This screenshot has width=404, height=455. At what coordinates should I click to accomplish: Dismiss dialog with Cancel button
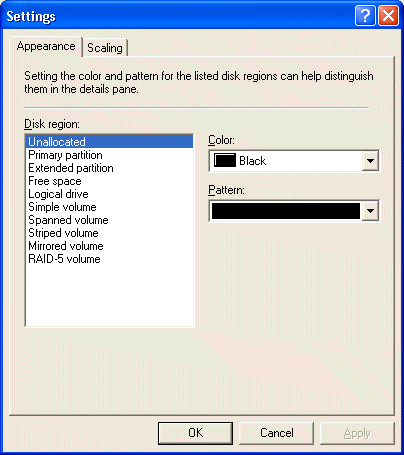277,433
